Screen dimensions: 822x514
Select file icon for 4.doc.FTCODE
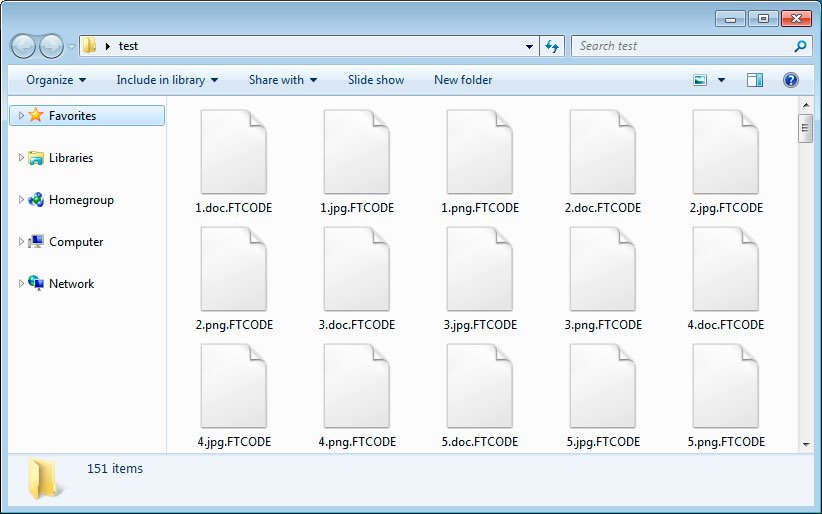click(726, 269)
